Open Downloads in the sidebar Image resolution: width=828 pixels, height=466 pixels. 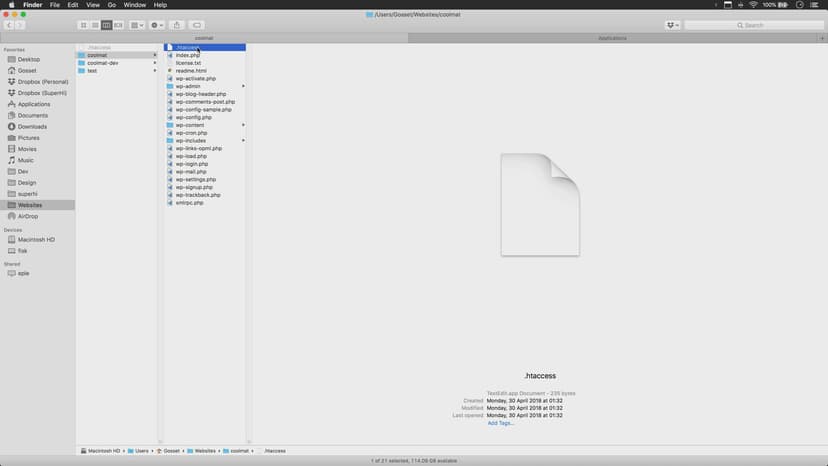(32, 127)
